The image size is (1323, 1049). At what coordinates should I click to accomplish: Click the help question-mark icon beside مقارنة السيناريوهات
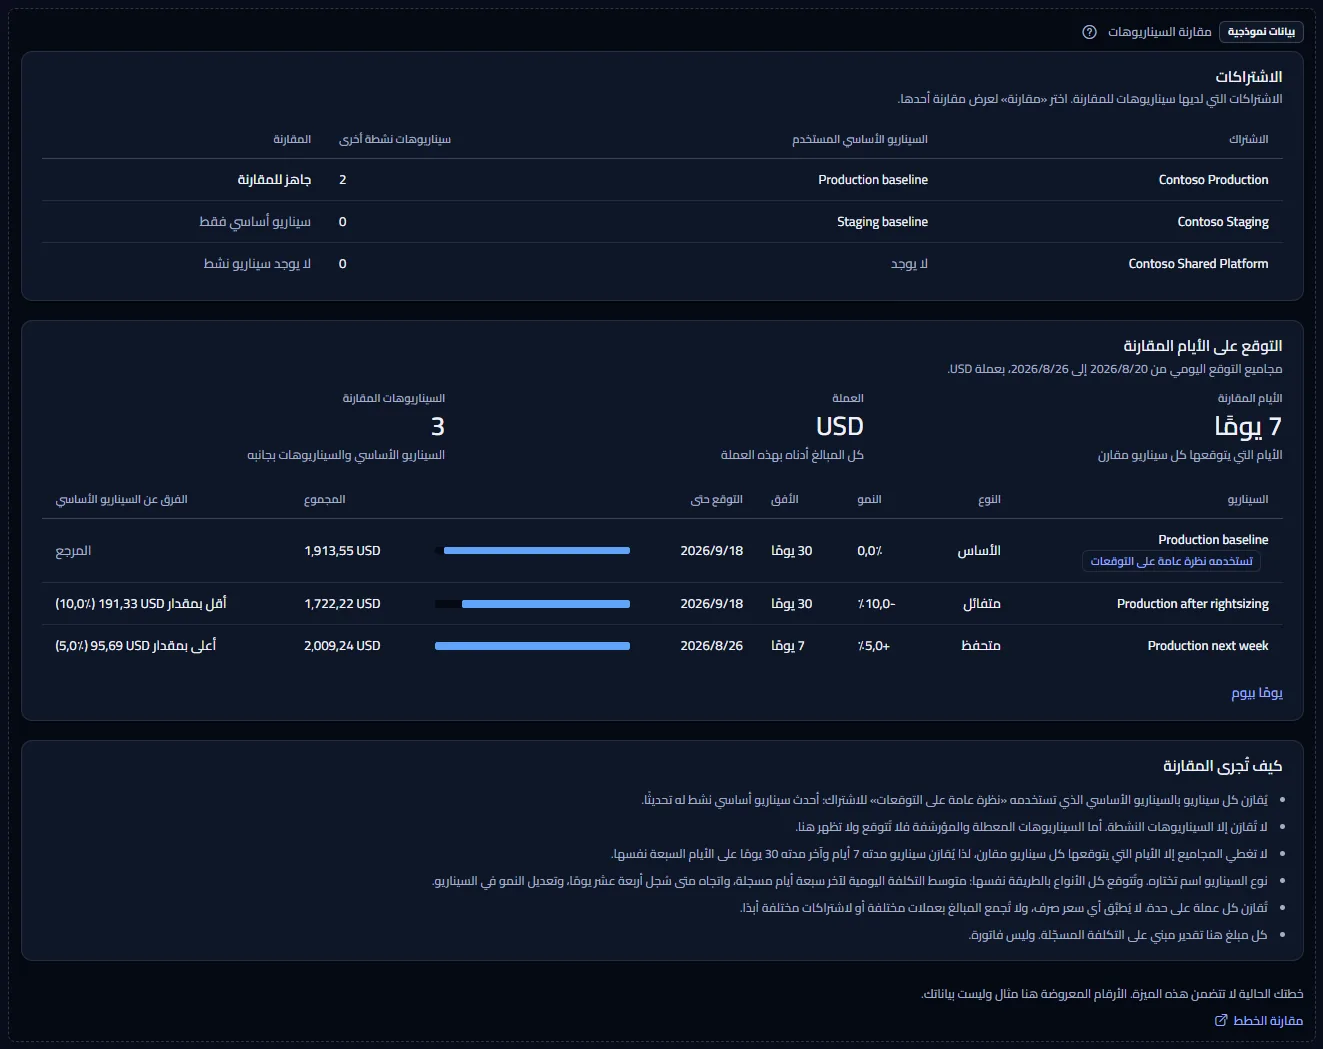(1089, 32)
